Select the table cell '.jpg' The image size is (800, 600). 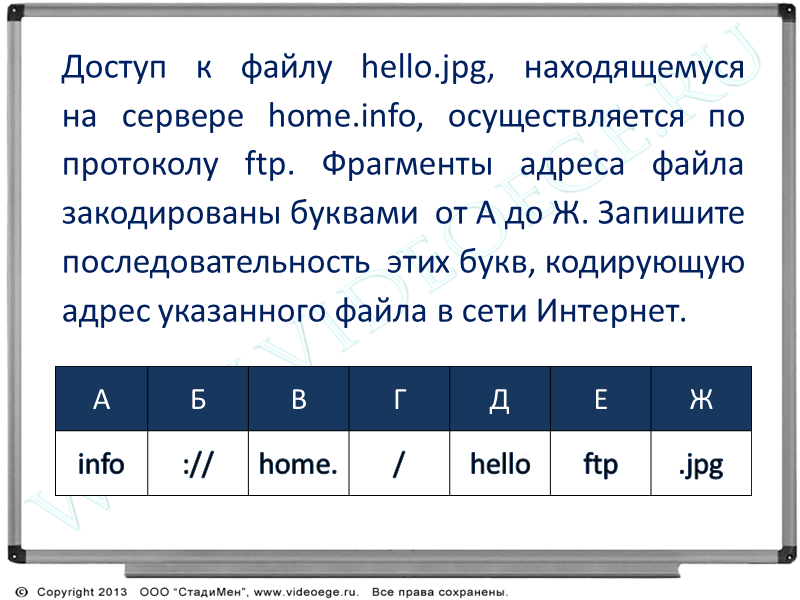coord(701,463)
